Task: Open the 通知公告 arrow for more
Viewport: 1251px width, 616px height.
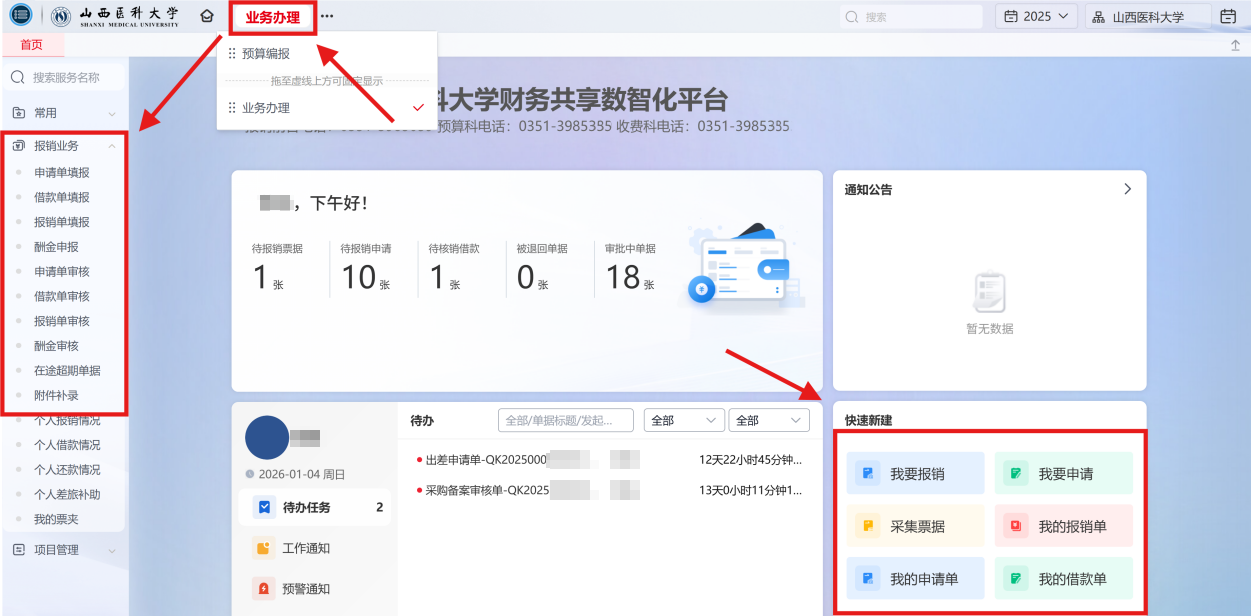Action: 1127,189
